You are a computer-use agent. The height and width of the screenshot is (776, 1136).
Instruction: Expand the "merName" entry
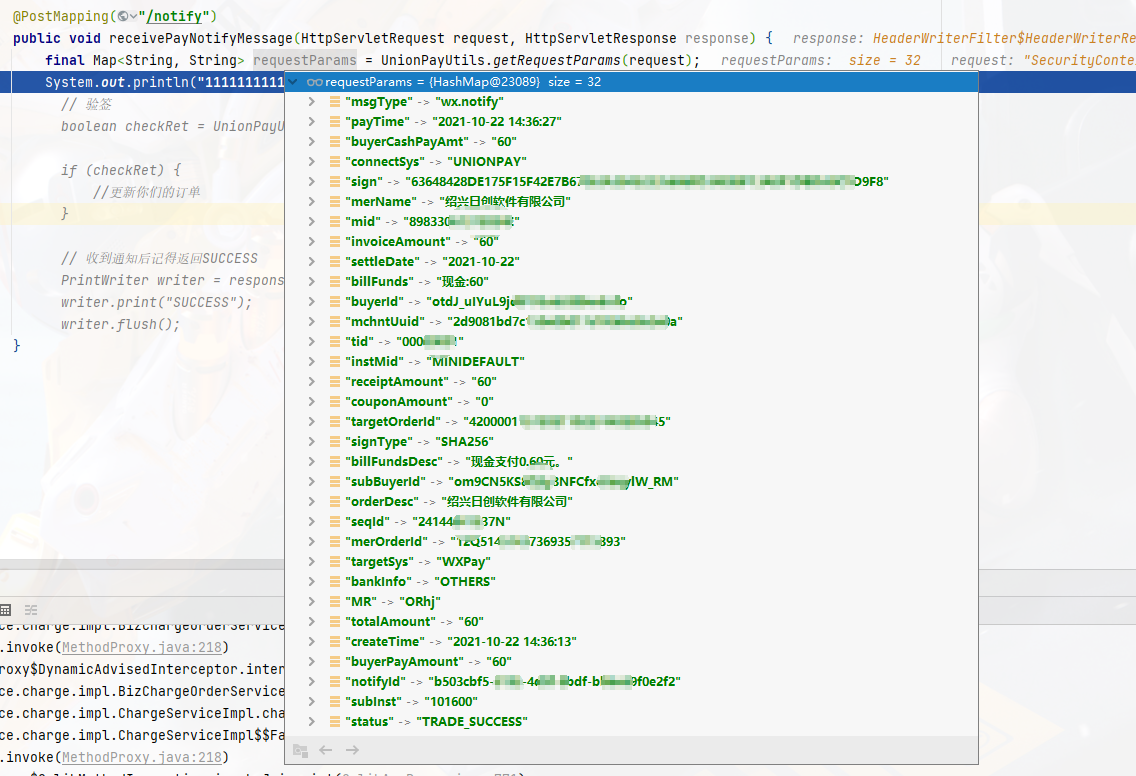point(312,201)
